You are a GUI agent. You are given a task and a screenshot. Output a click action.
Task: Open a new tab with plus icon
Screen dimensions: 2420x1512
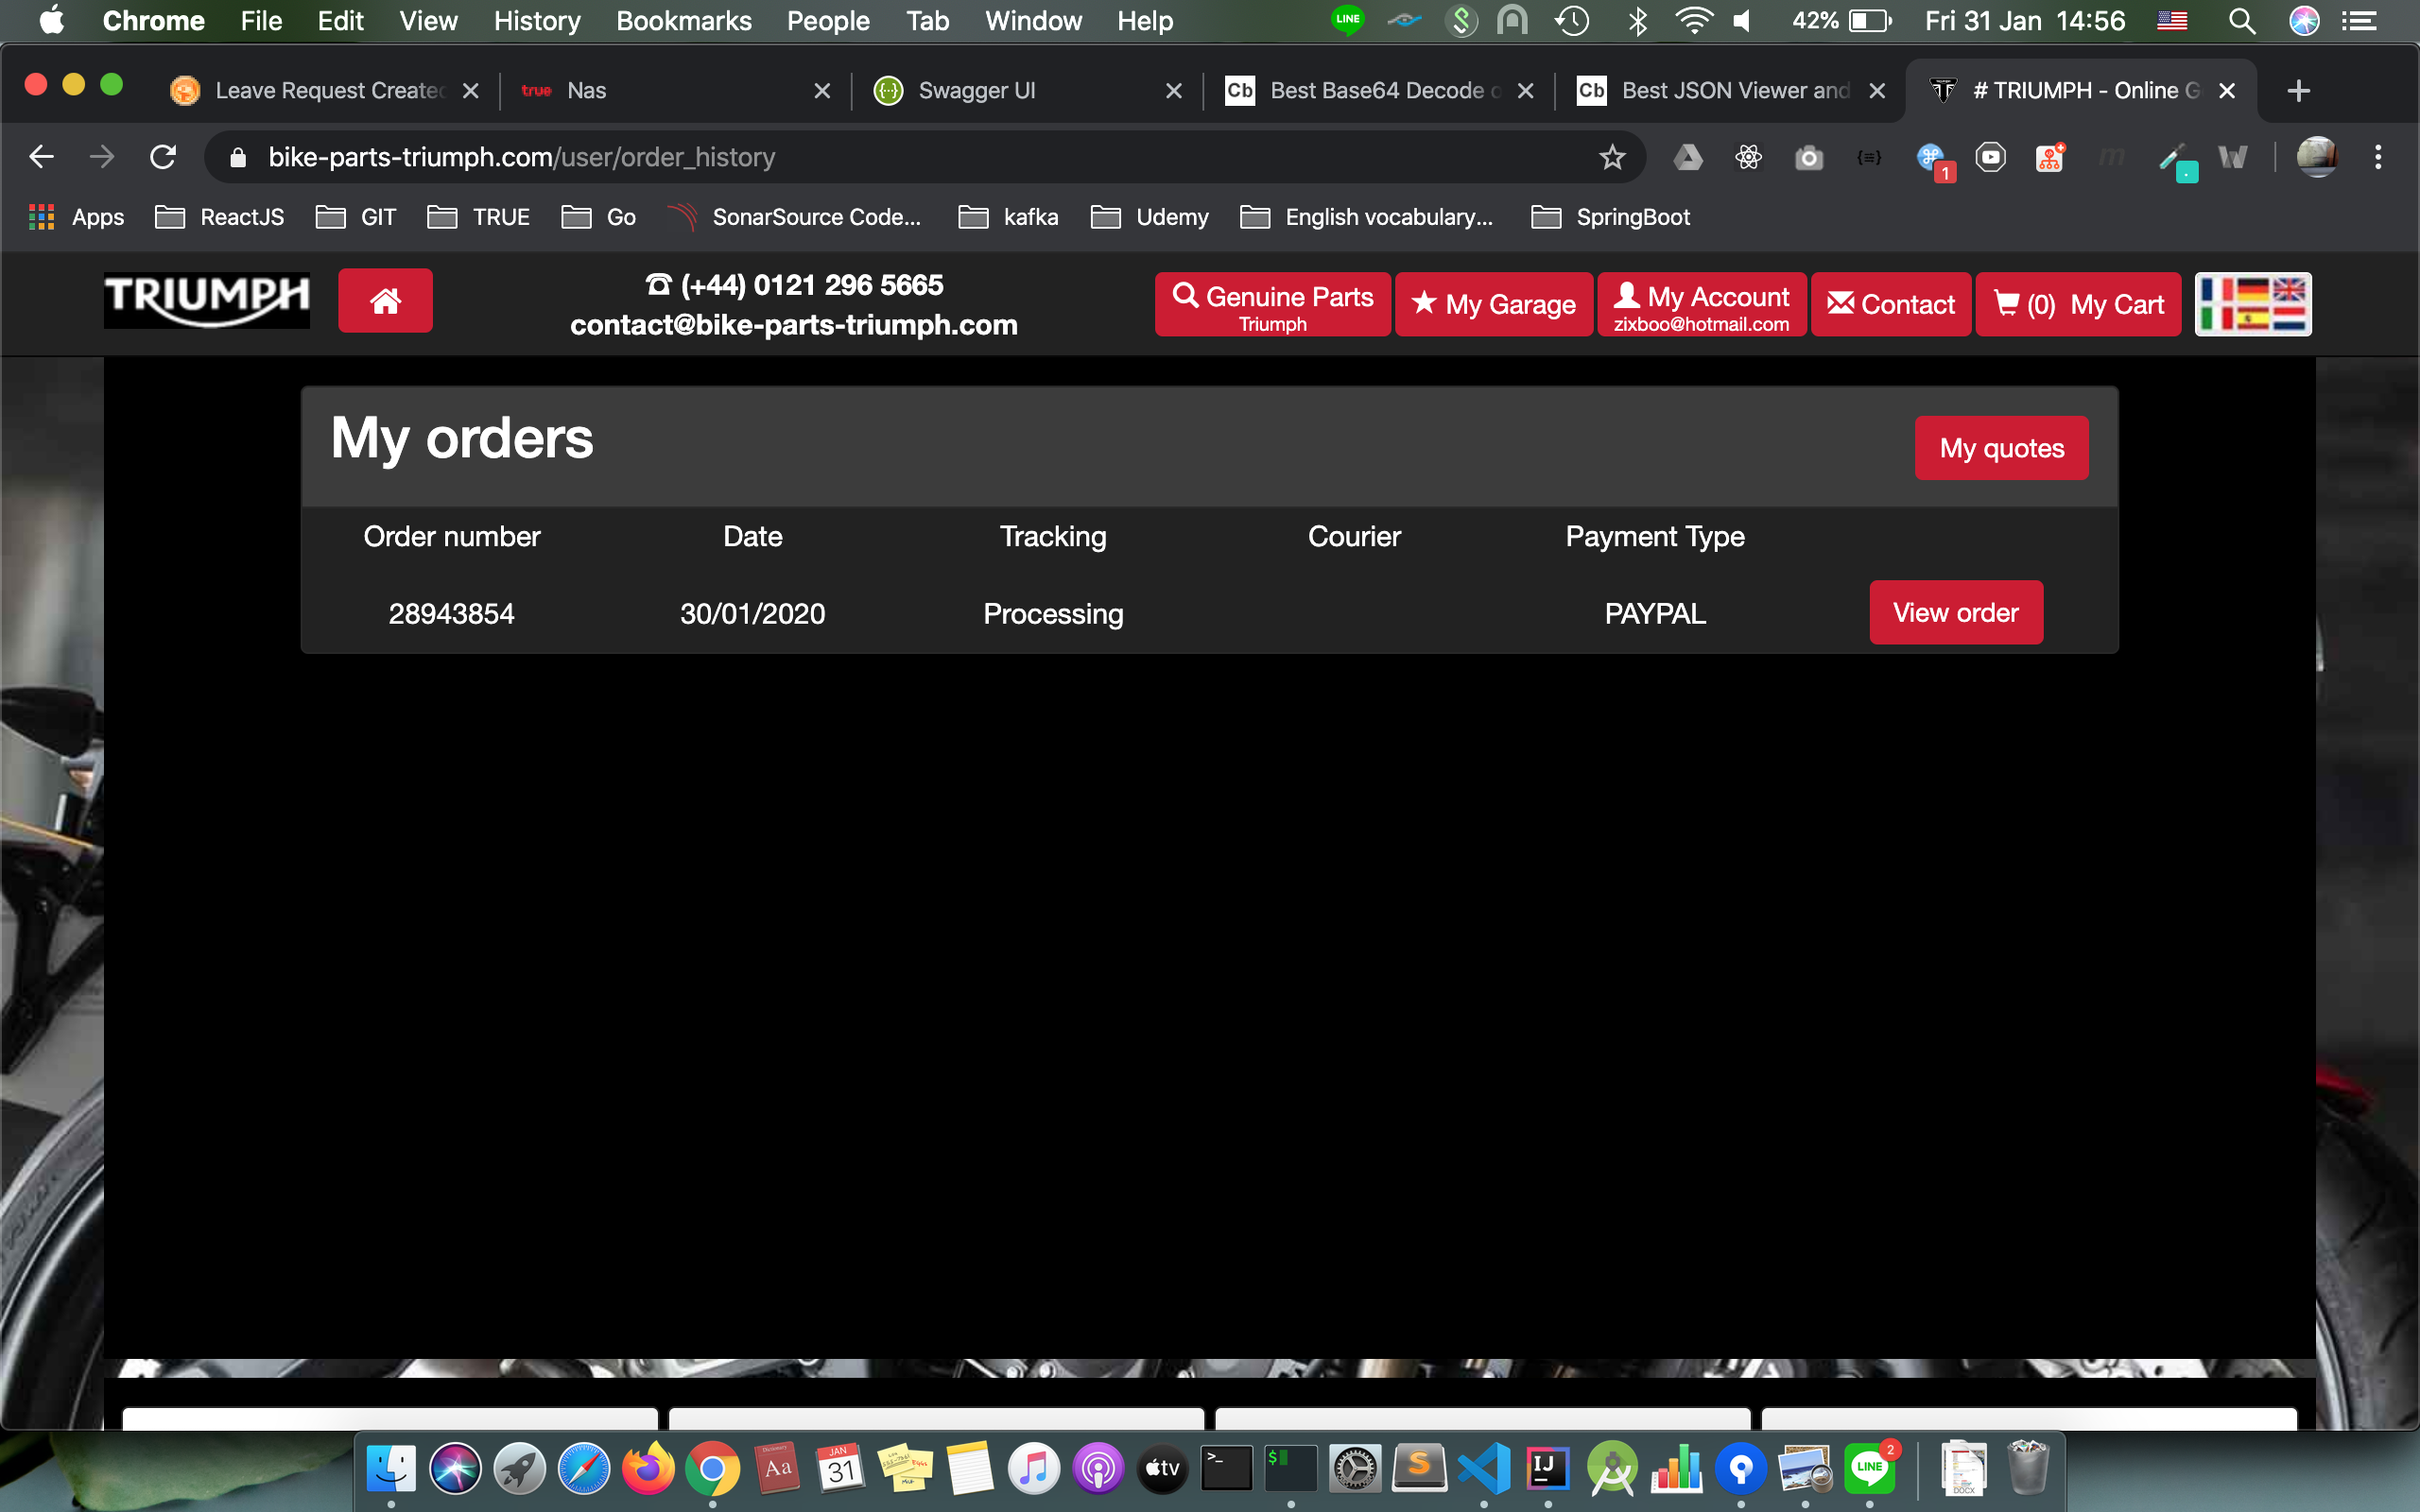(x=2298, y=91)
